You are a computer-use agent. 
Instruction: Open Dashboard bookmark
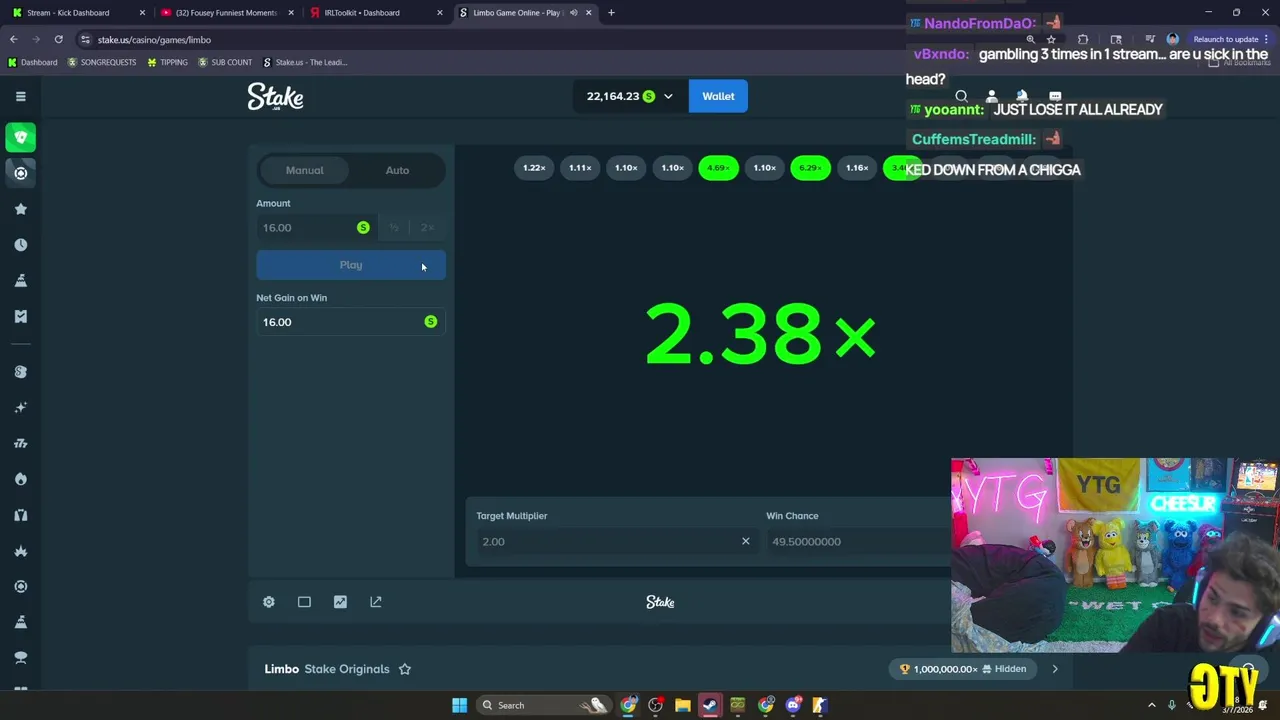[x=32, y=62]
